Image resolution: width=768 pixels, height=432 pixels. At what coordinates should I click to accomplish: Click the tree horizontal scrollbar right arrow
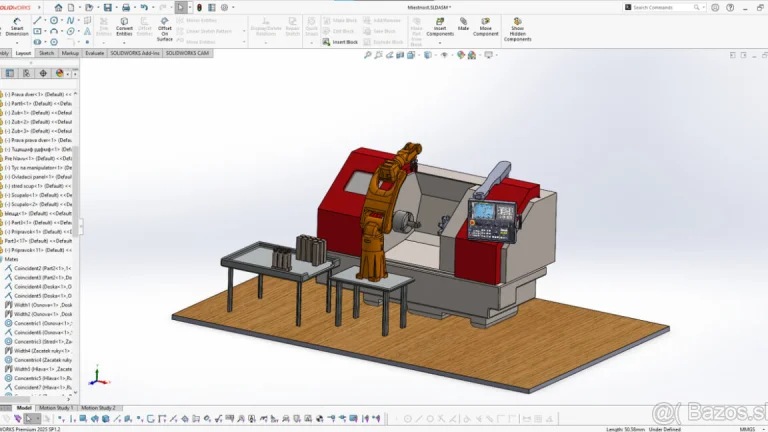tap(68, 400)
